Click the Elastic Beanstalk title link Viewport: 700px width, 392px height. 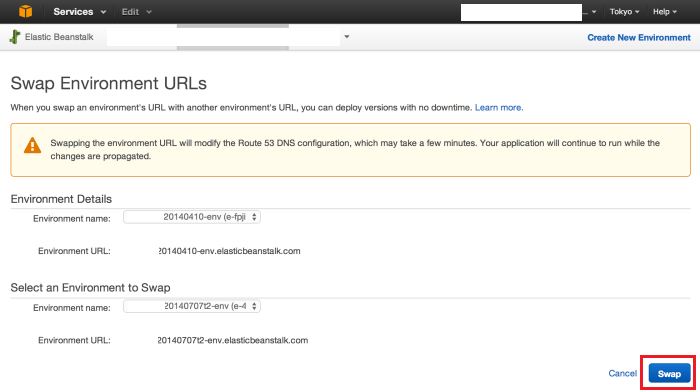[59, 37]
